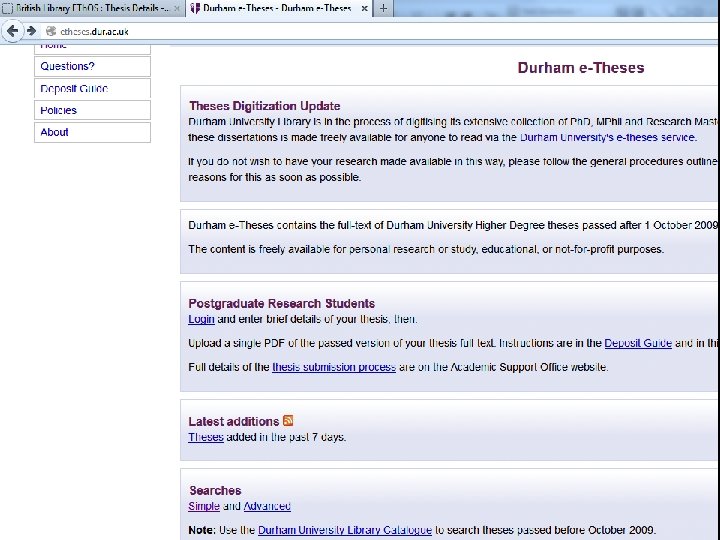The height and width of the screenshot is (540, 720).
Task: Click the British Library EThOS tab favicon
Action: coord(7,8)
